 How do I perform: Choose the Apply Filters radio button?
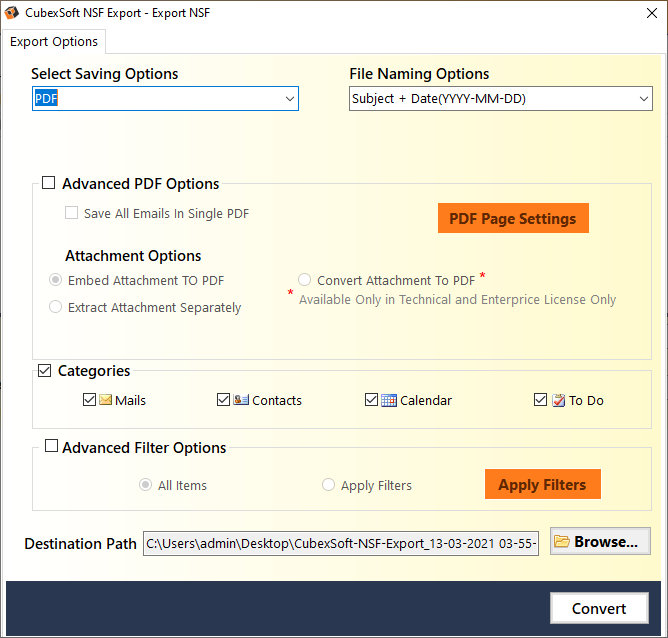(329, 485)
